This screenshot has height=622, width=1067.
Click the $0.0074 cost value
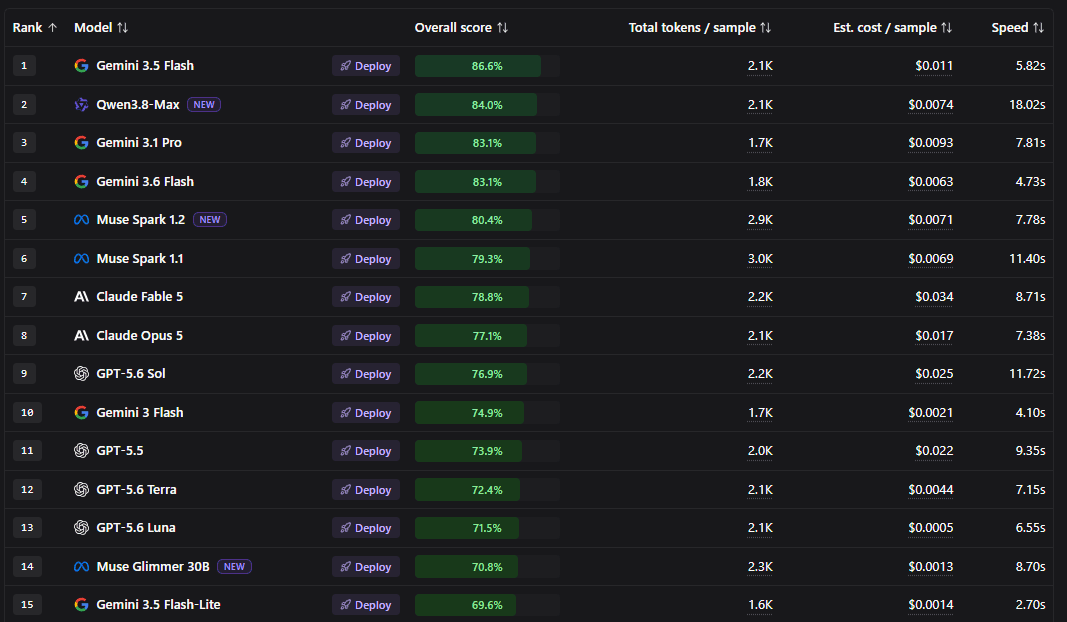click(x=930, y=105)
